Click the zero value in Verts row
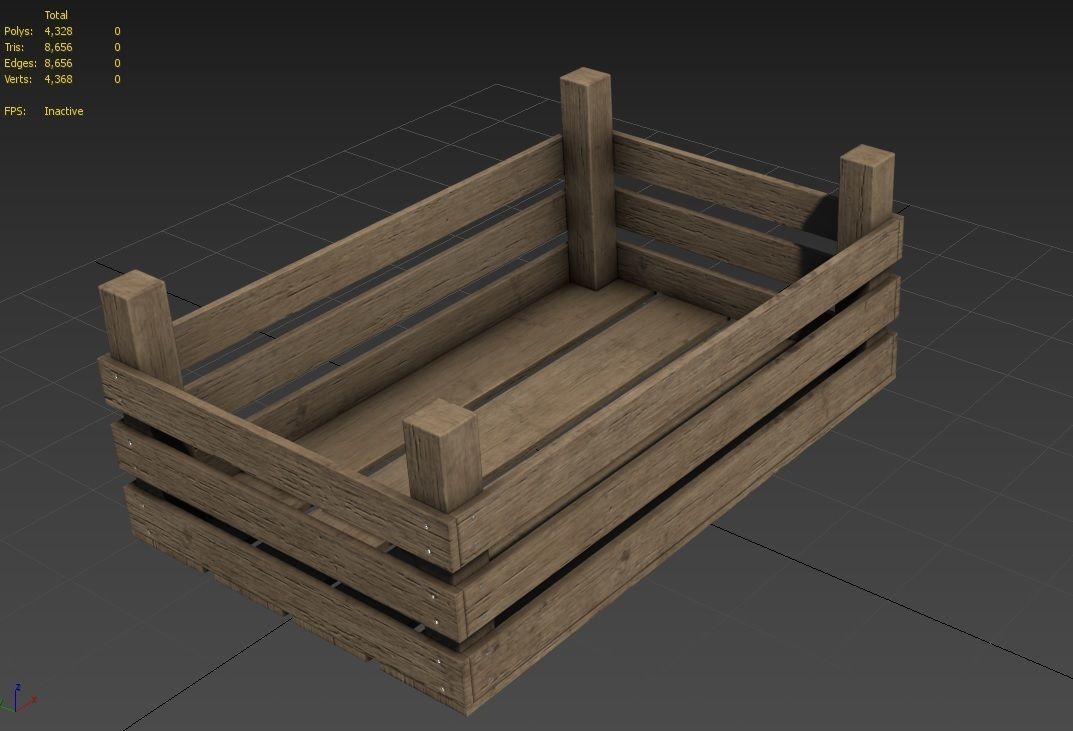 pyautogui.click(x=117, y=79)
